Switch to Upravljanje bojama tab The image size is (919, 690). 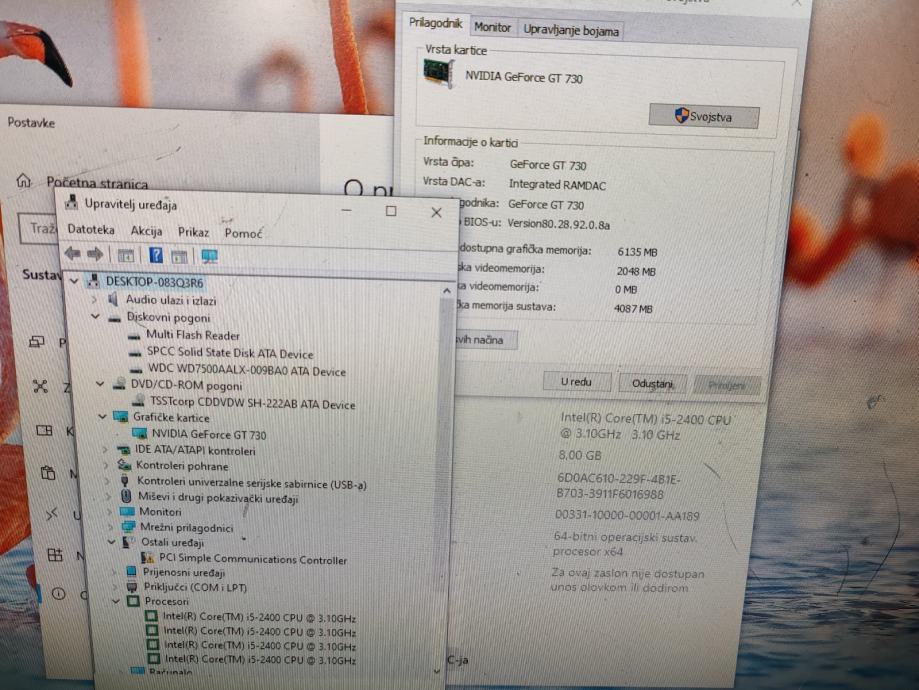[571, 30]
